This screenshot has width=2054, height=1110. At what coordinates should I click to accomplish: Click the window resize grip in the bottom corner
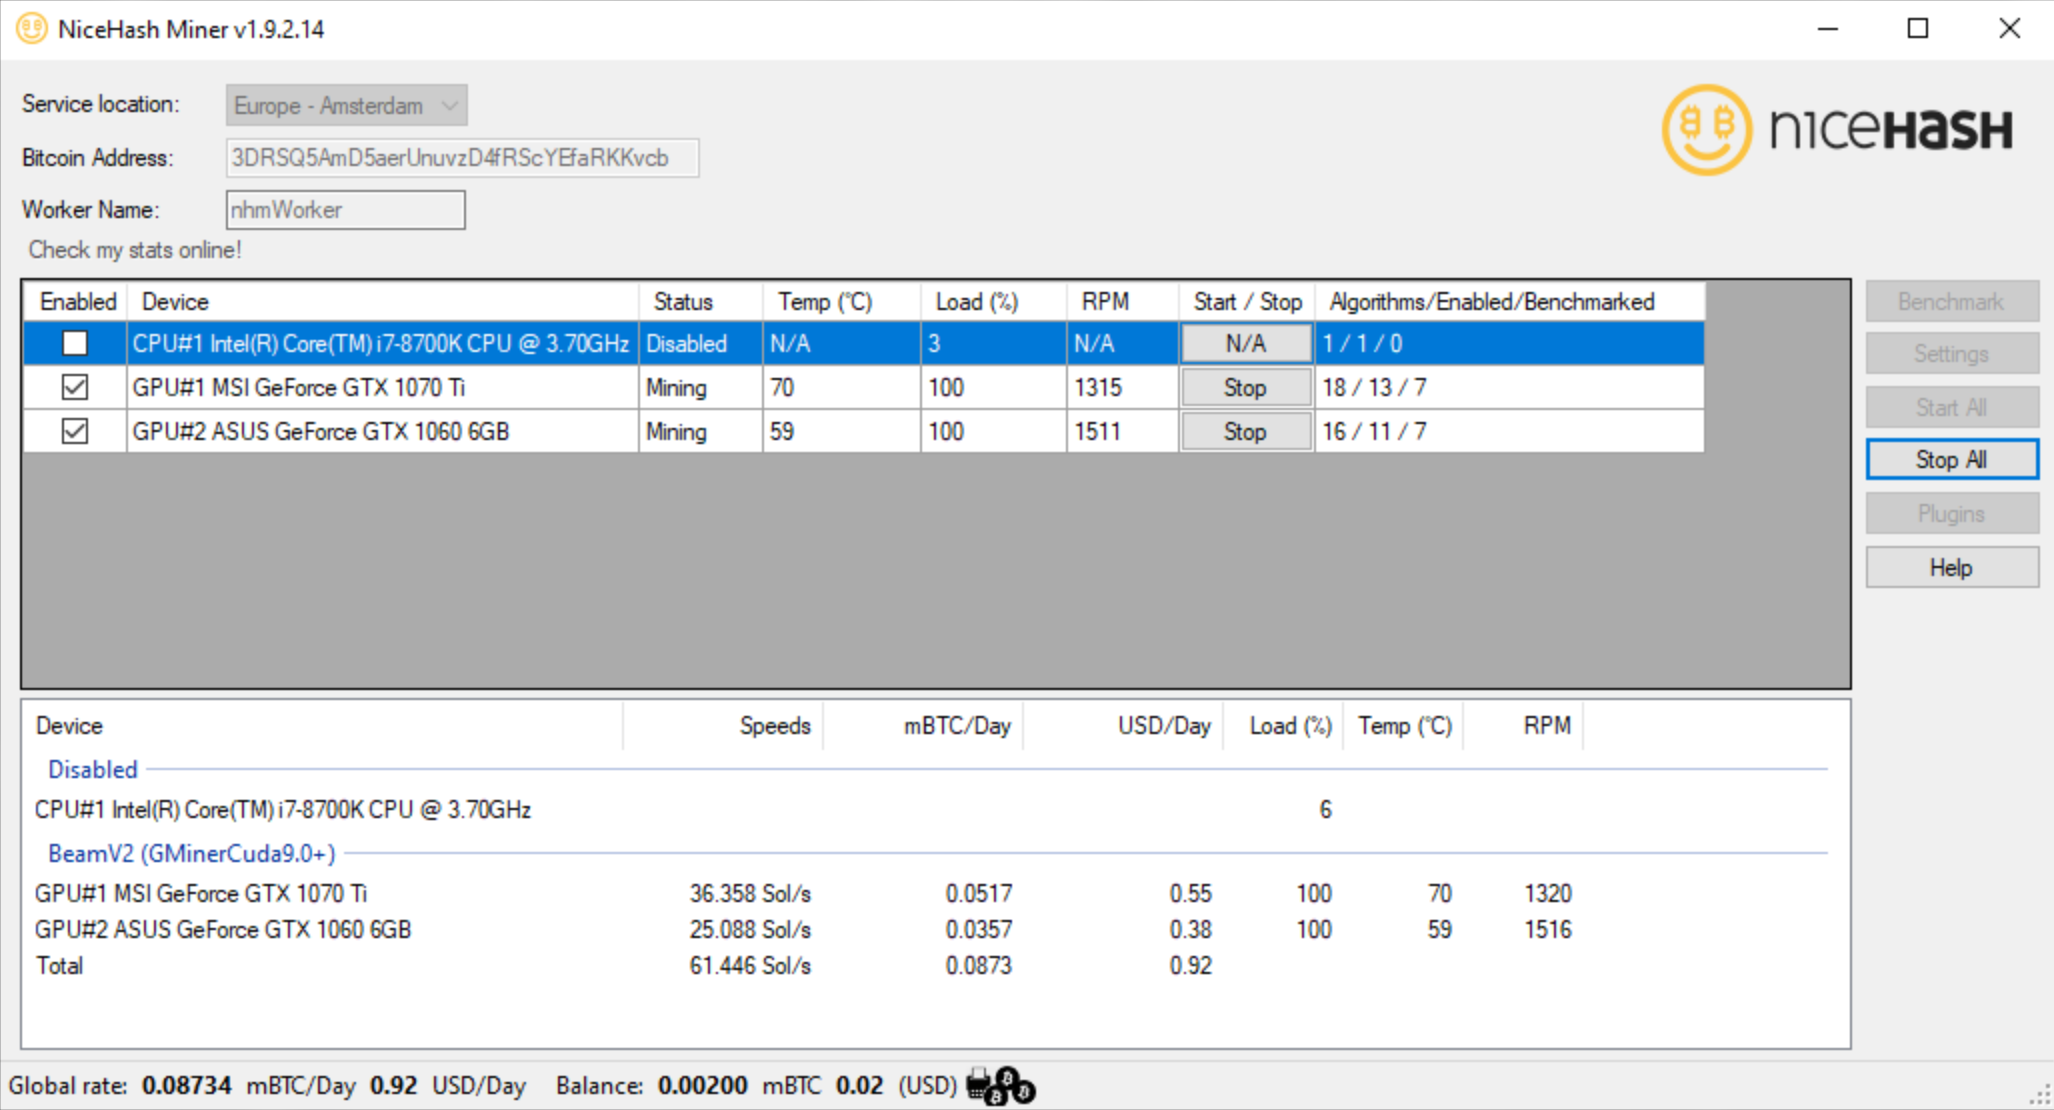pyautogui.click(x=2040, y=1096)
